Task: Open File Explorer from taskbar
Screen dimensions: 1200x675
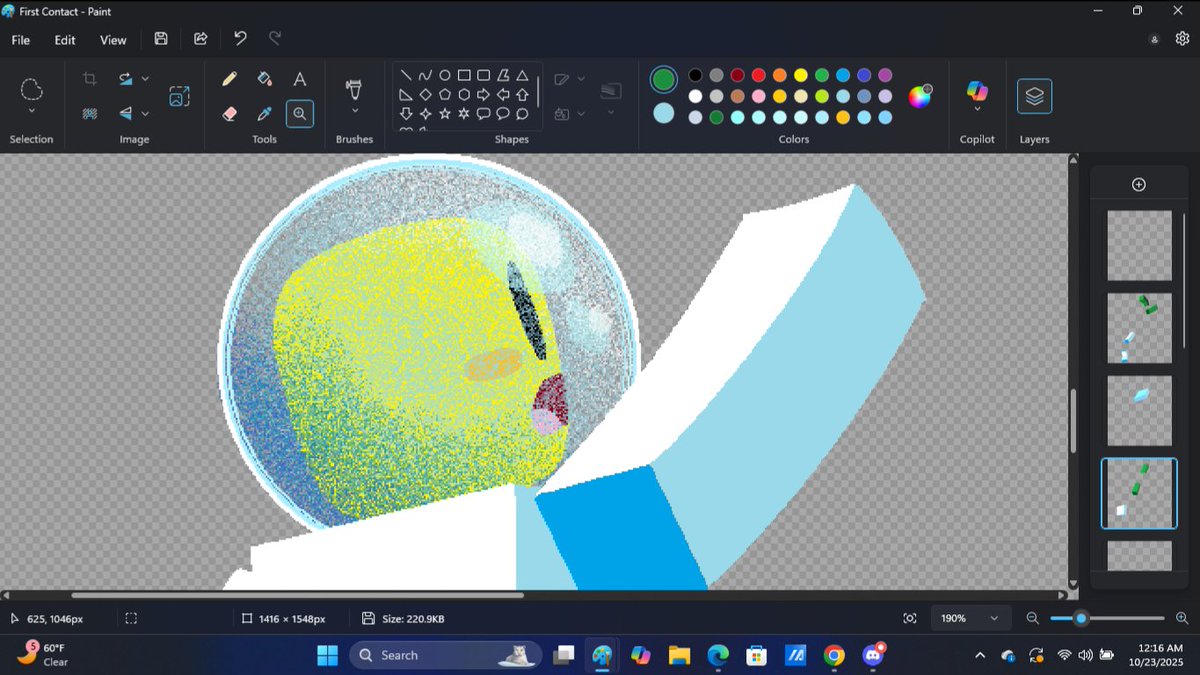Action: click(679, 655)
